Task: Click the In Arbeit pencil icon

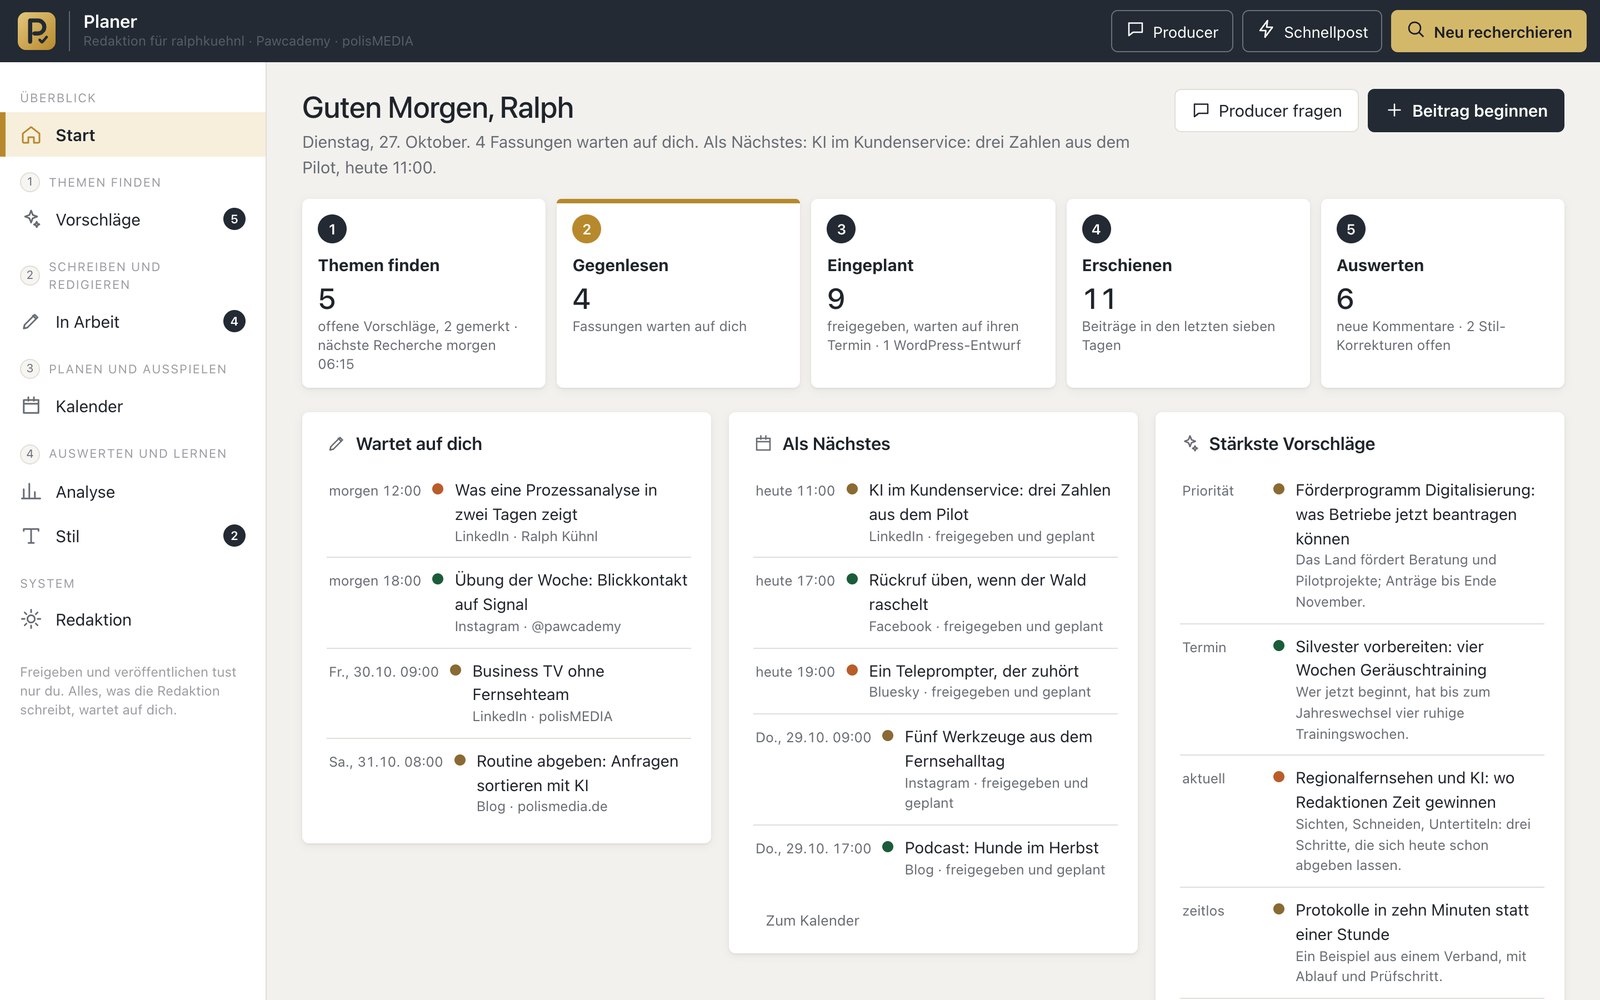Action: [31, 322]
